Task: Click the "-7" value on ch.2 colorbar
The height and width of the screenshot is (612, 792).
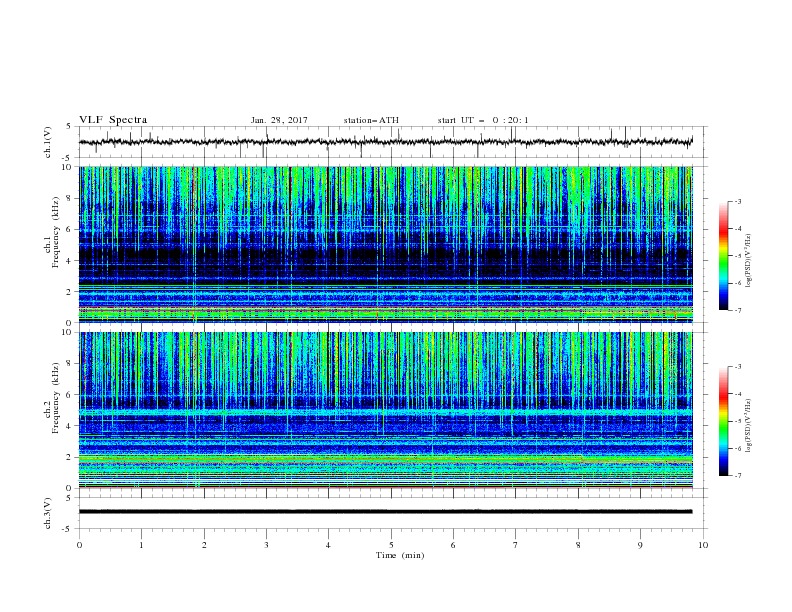Action: click(x=737, y=476)
